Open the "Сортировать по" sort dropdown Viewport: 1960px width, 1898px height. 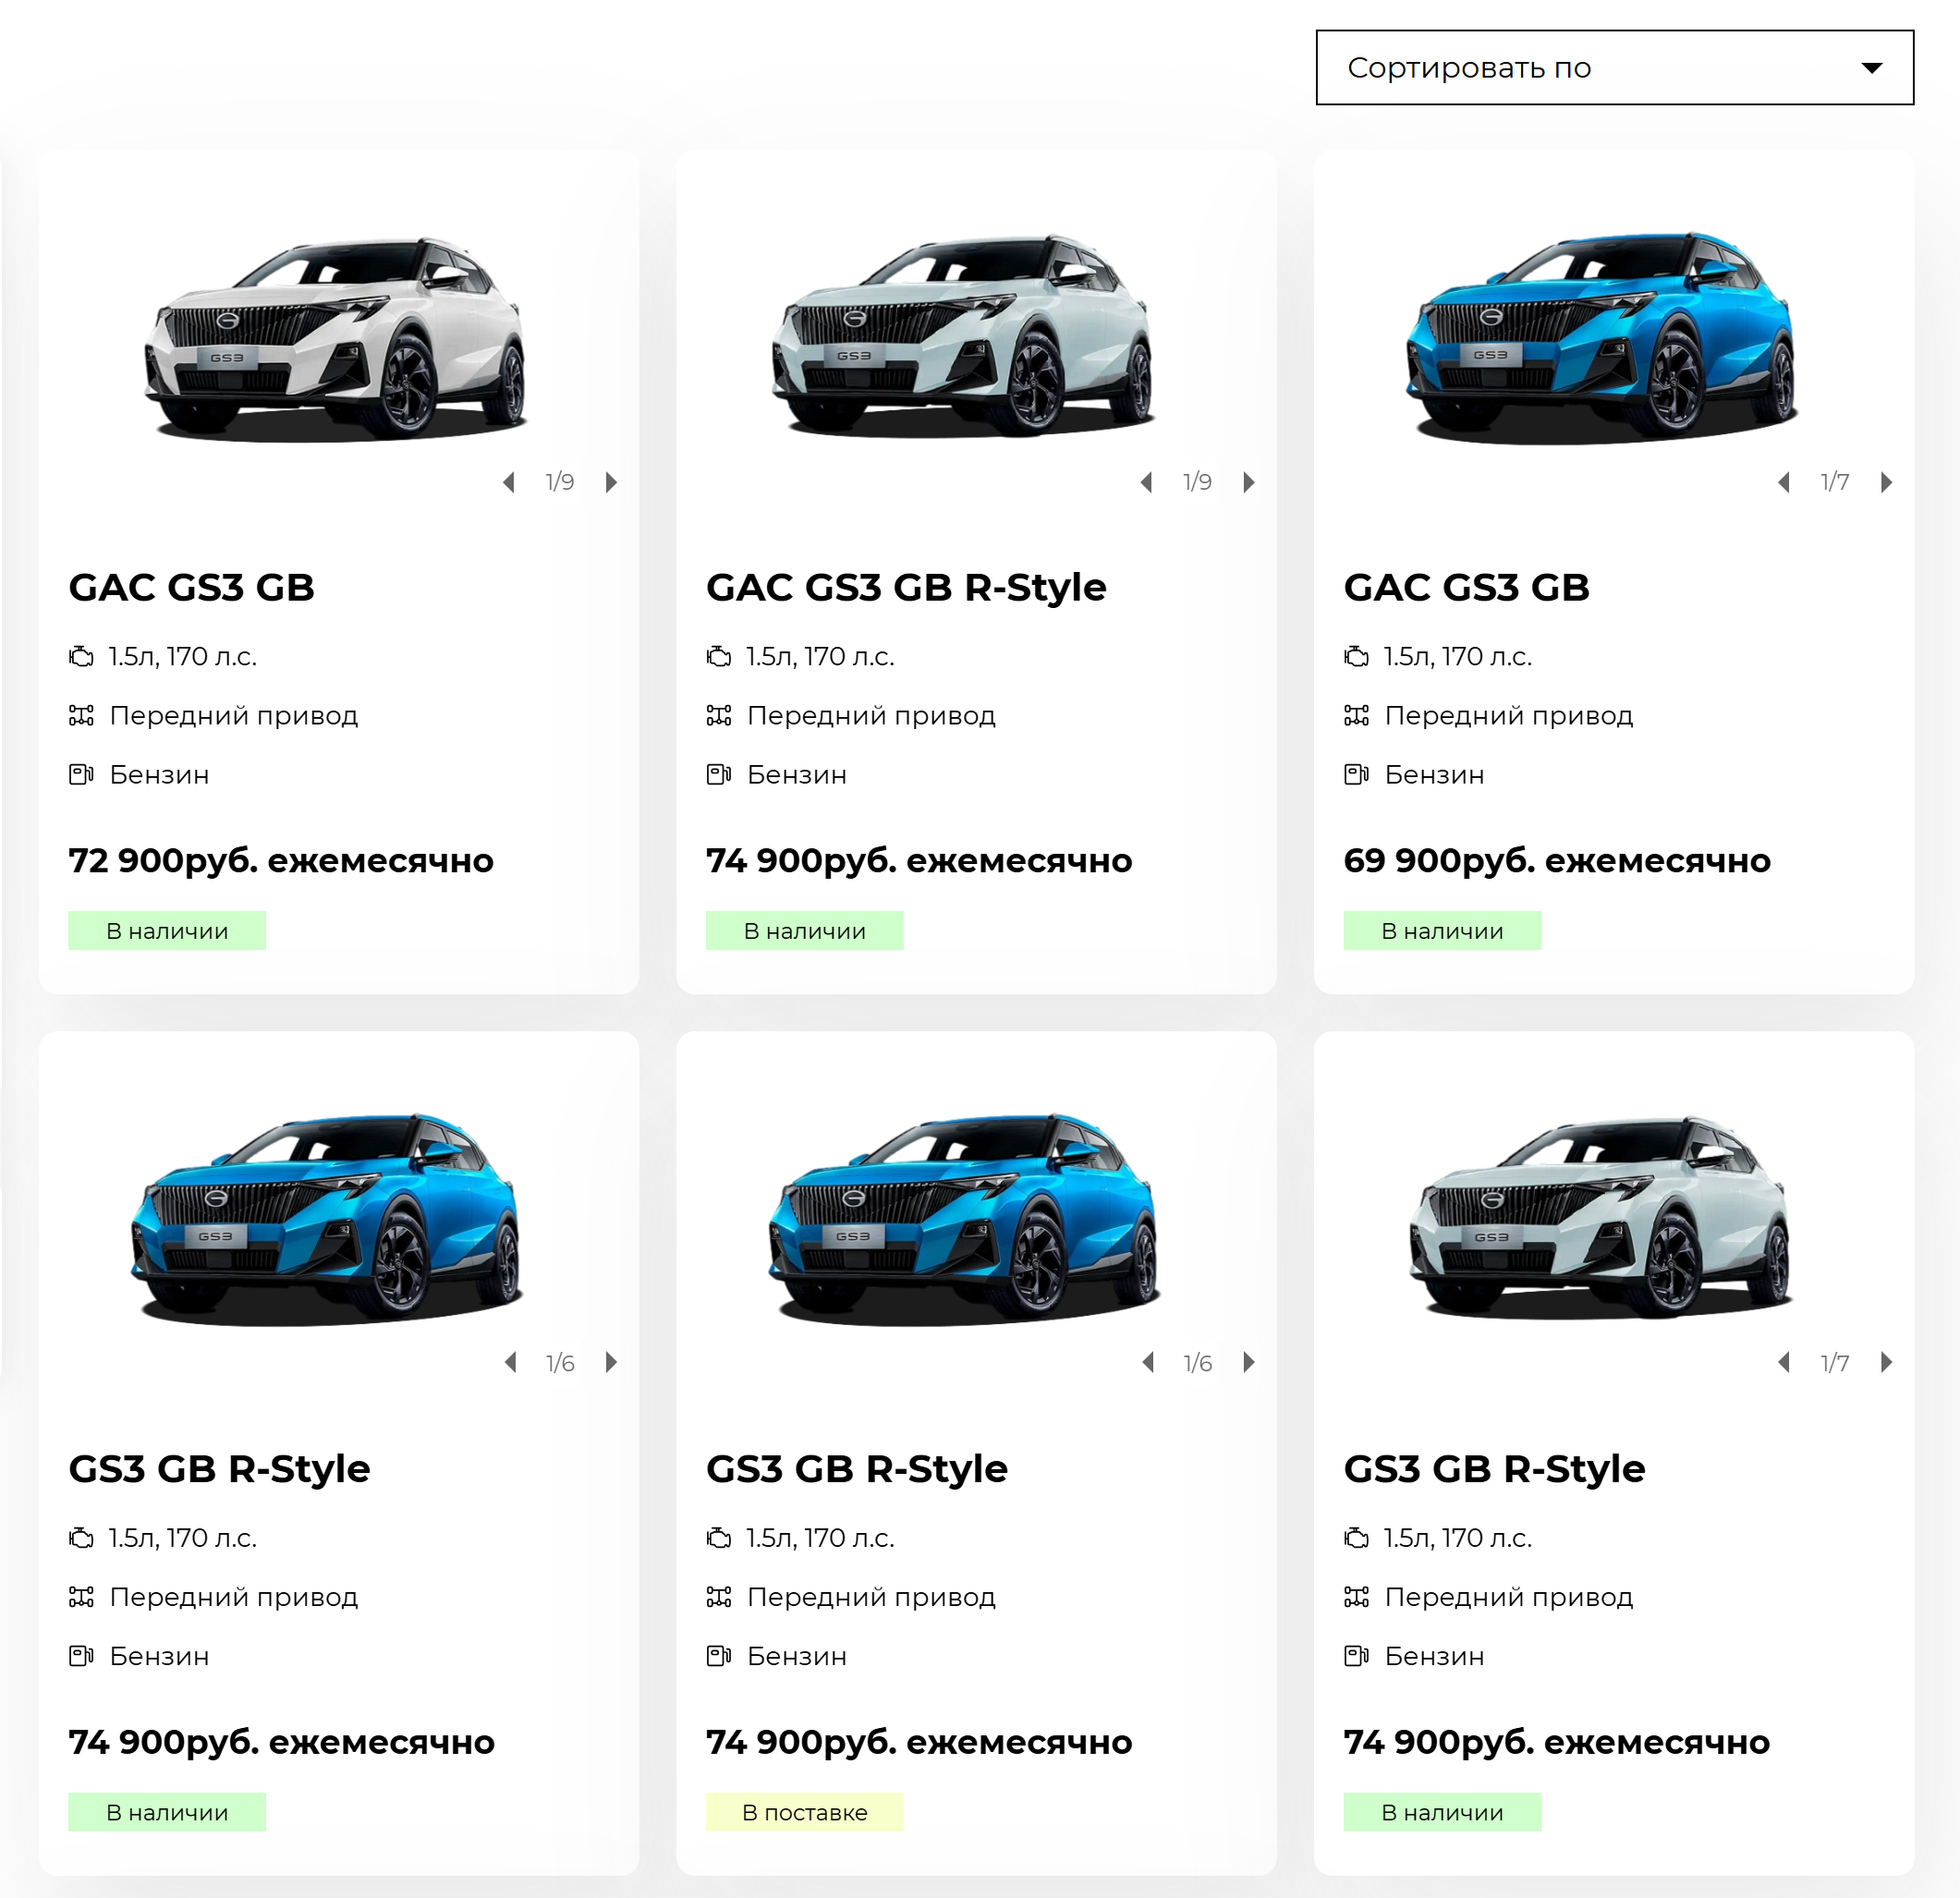coord(1614,67)
